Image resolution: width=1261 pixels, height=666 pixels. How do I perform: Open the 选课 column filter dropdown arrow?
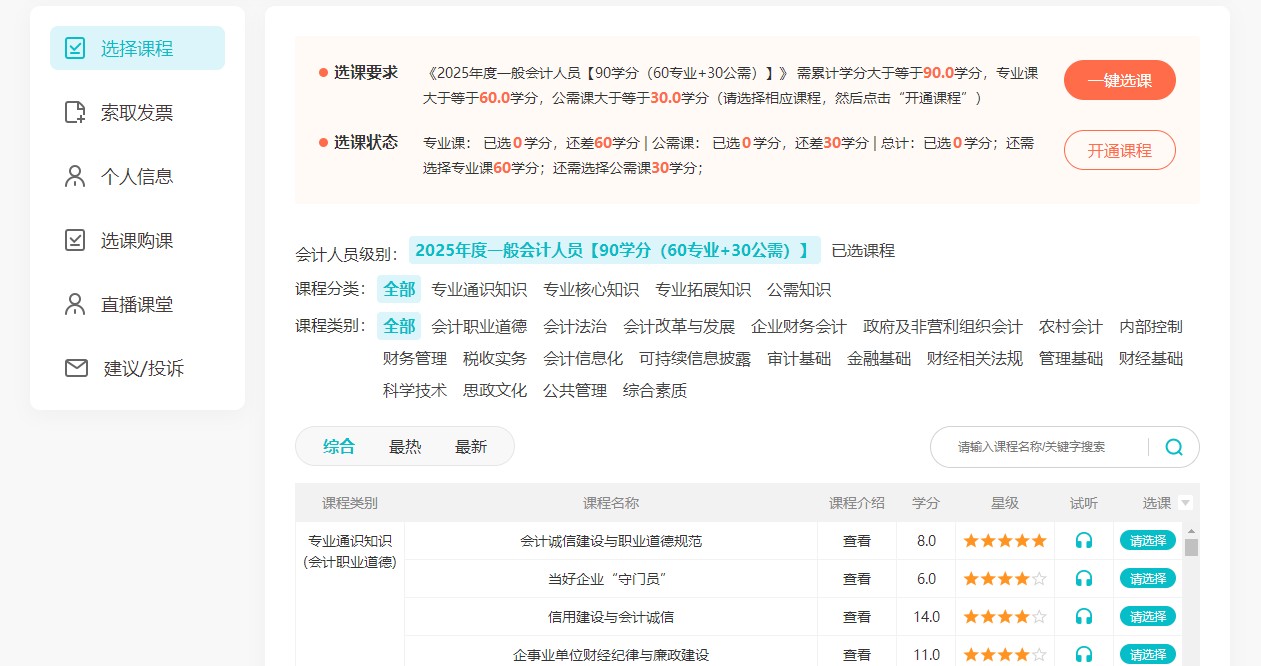pos(1184,503)
